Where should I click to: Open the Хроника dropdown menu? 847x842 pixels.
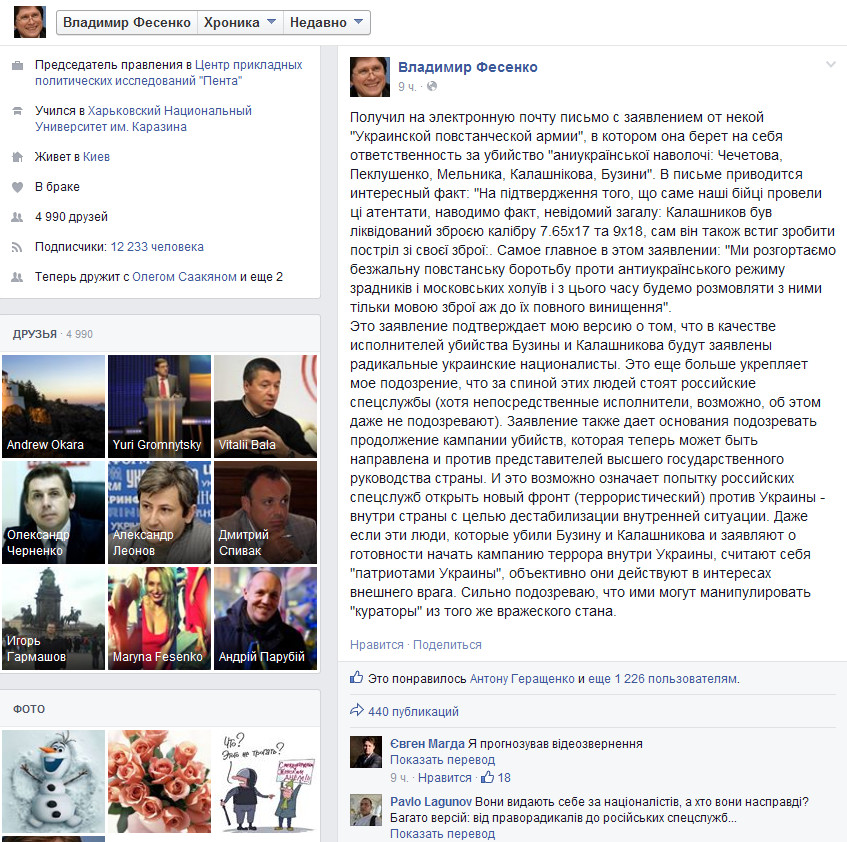pyautogui.click(x=240, y=23)
